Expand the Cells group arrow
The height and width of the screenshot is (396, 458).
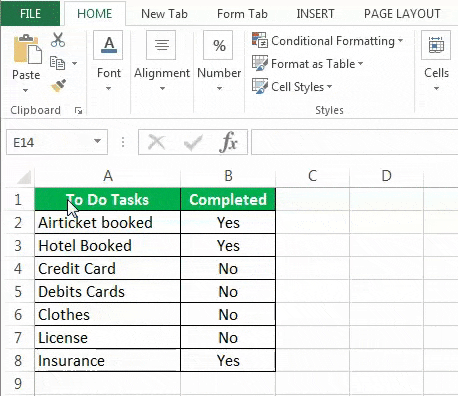pyautogui.click(x=436, y=88)
